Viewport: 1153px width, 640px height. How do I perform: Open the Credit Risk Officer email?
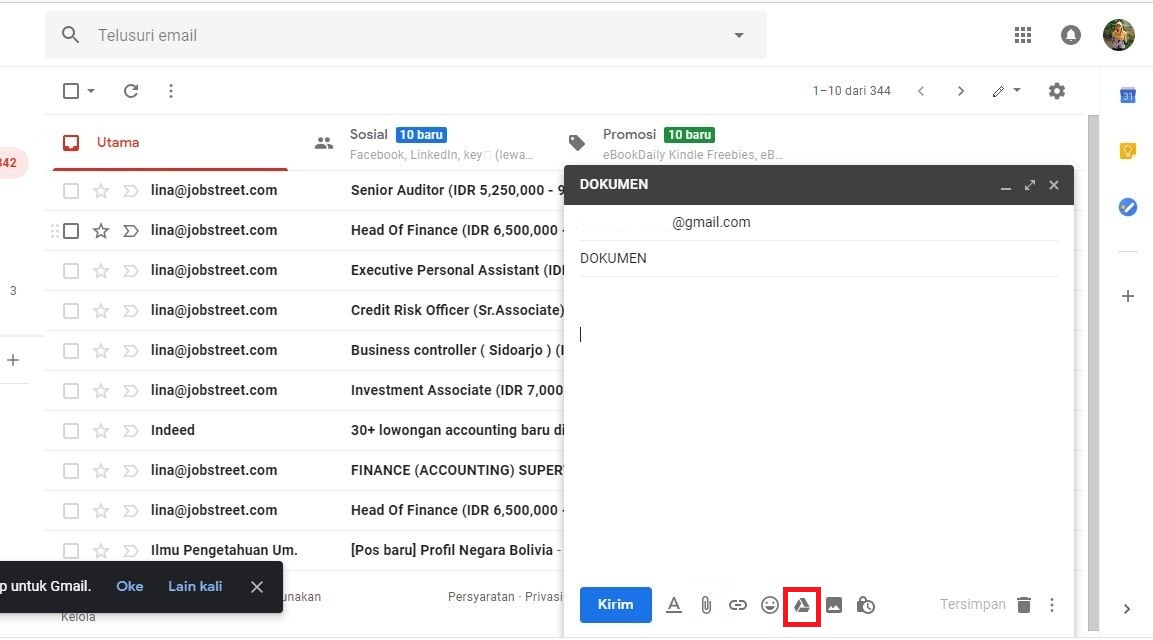pyautogui.click(x=305, y=310)
